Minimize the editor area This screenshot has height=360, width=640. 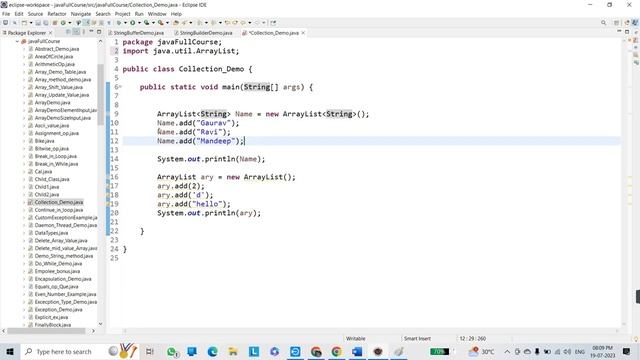click(619, 31)
